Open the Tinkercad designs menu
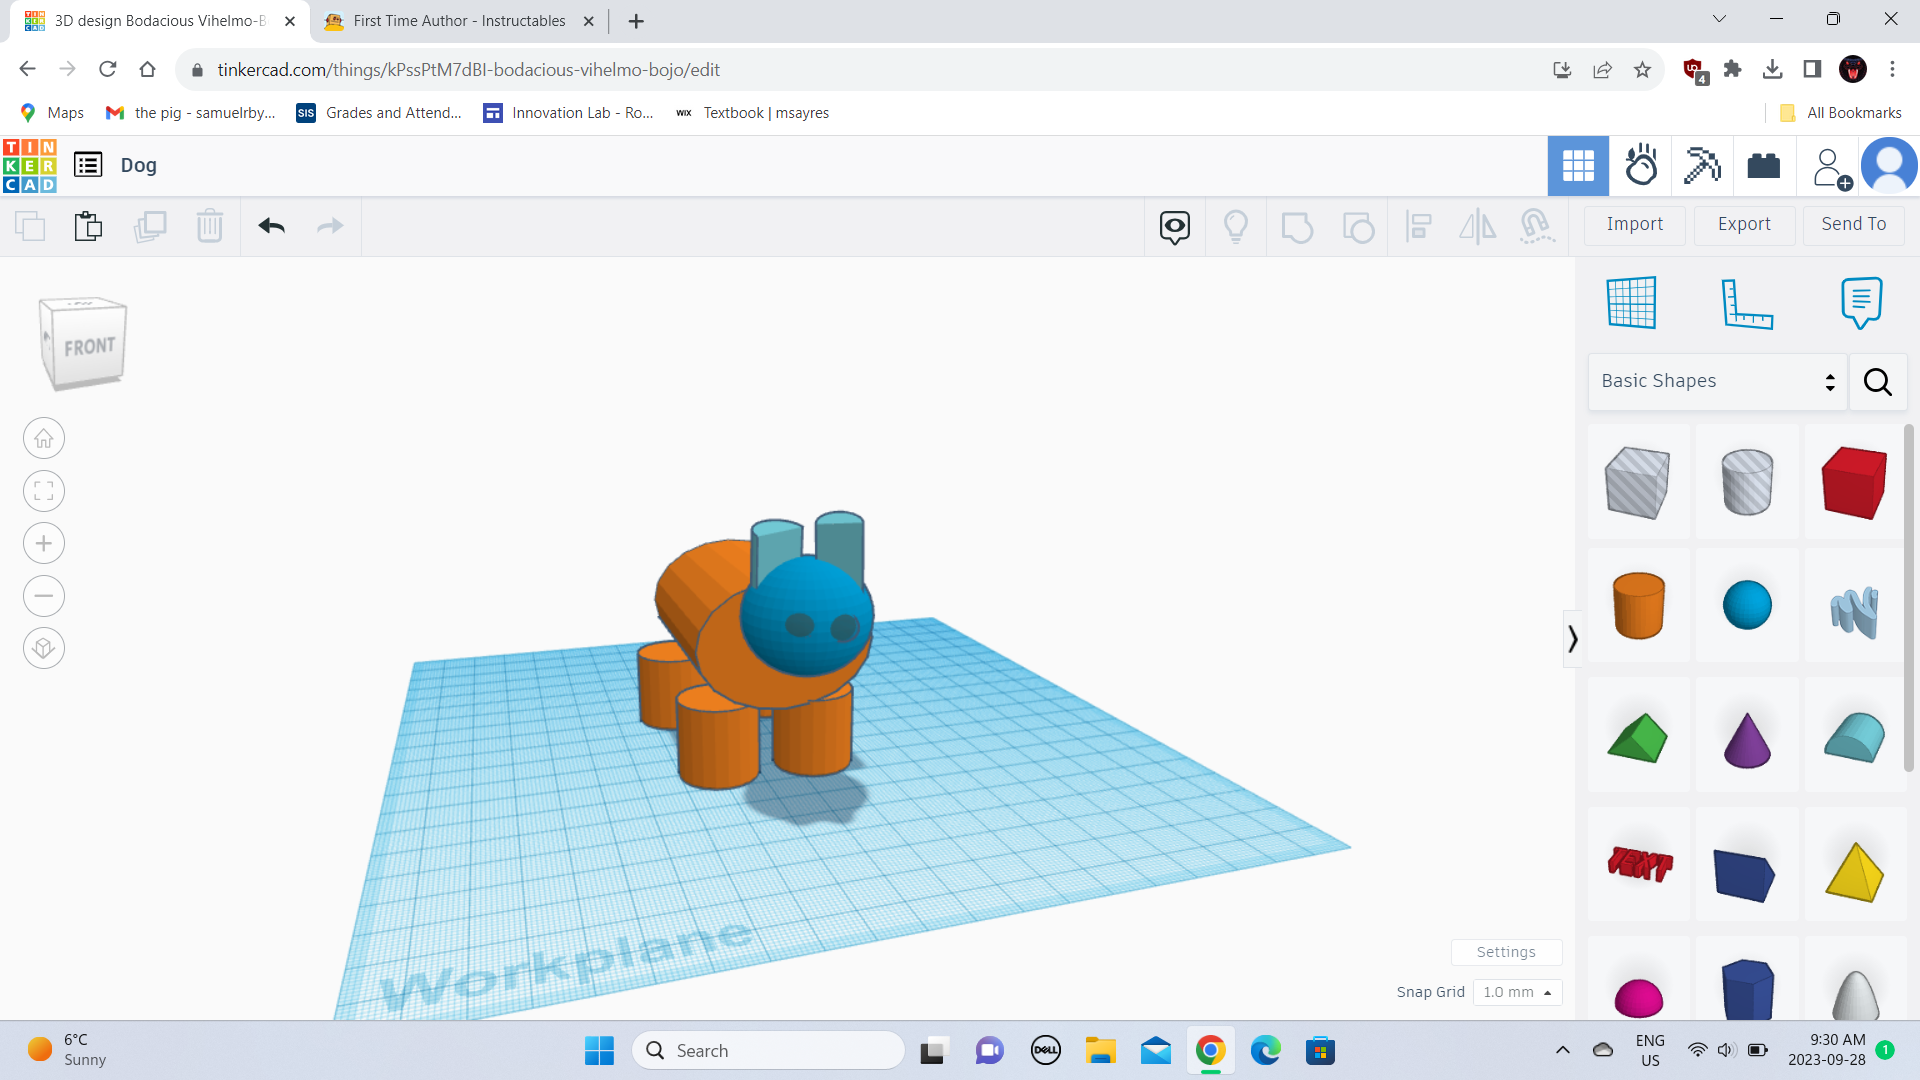Image resolution: width=1920 pixels, height=1080 pixels. click(88, 165)
